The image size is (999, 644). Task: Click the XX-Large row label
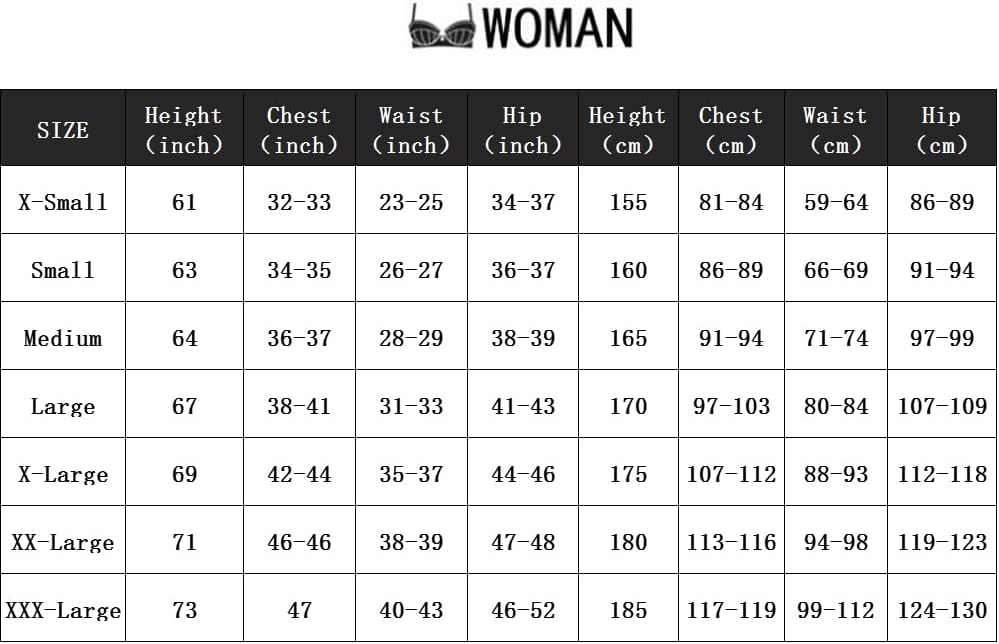(63, 542)
